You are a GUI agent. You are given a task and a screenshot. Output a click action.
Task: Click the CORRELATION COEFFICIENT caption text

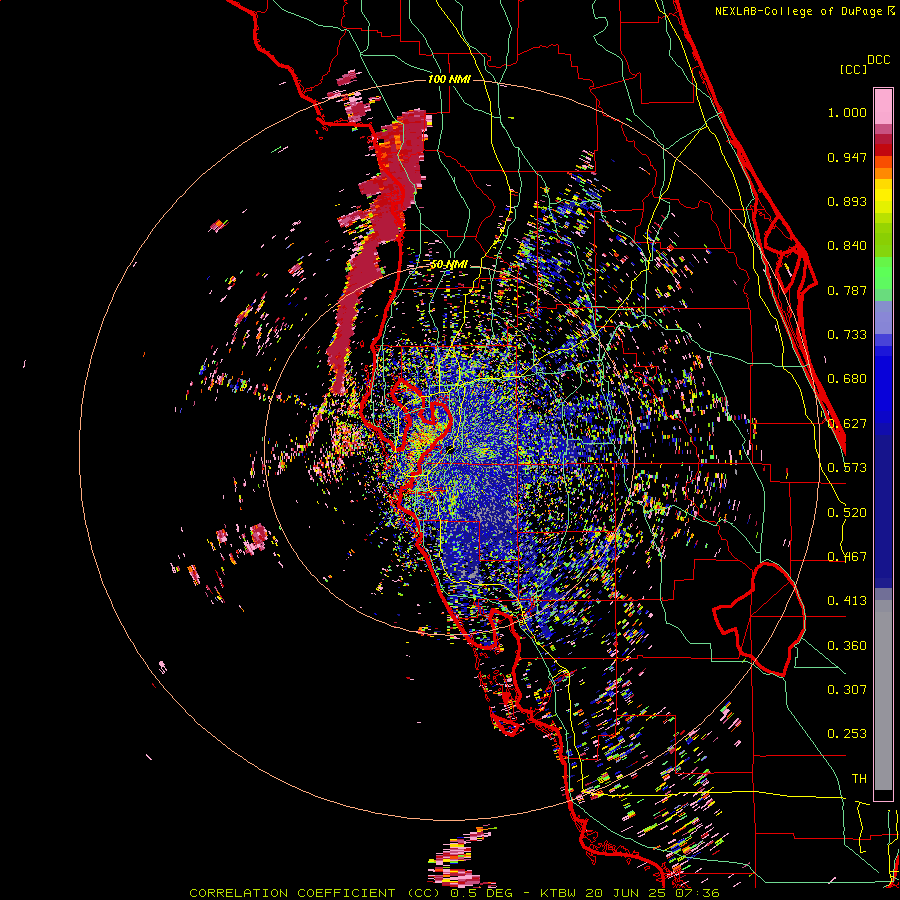[292, 893]
